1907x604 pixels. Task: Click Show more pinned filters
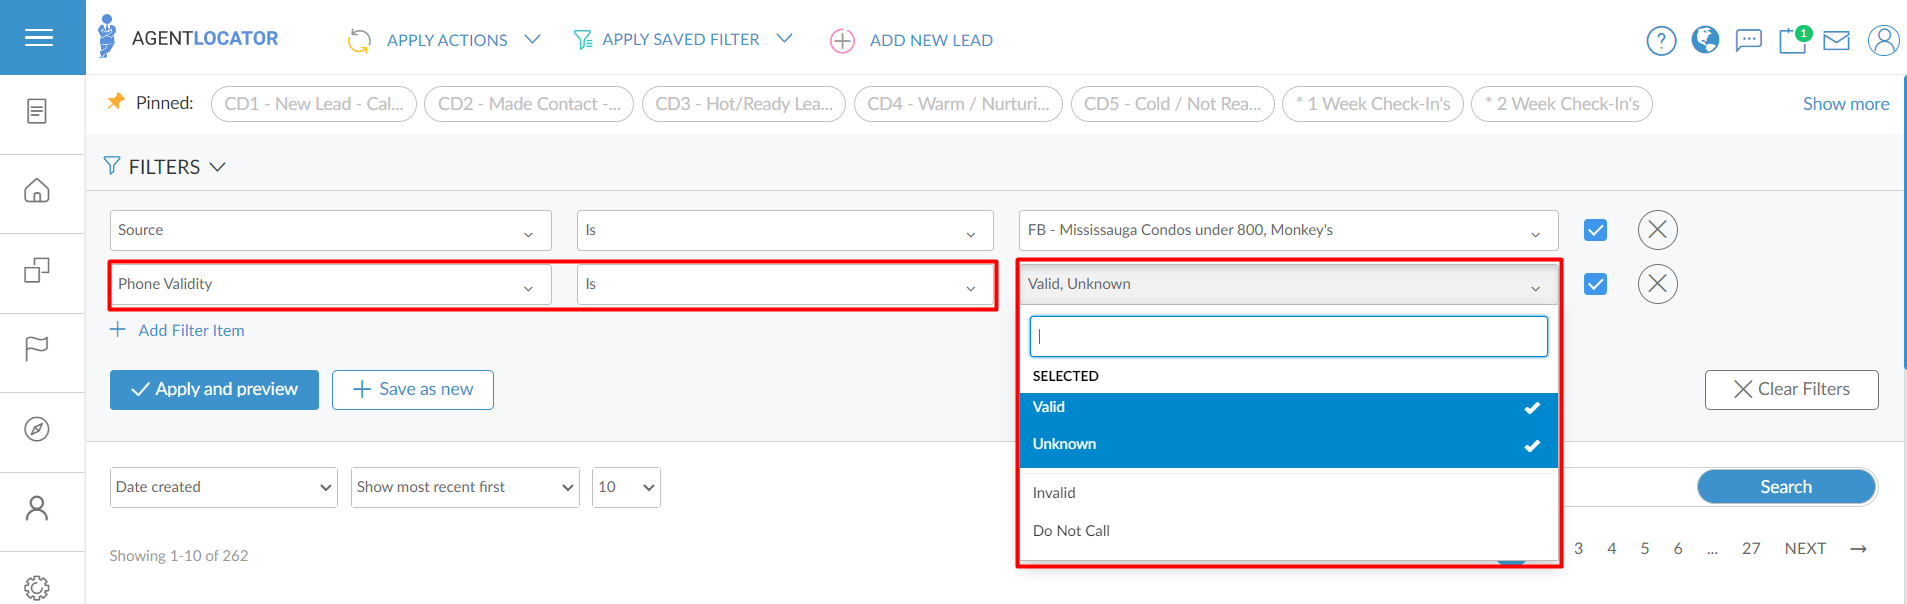click(1846, 104)
